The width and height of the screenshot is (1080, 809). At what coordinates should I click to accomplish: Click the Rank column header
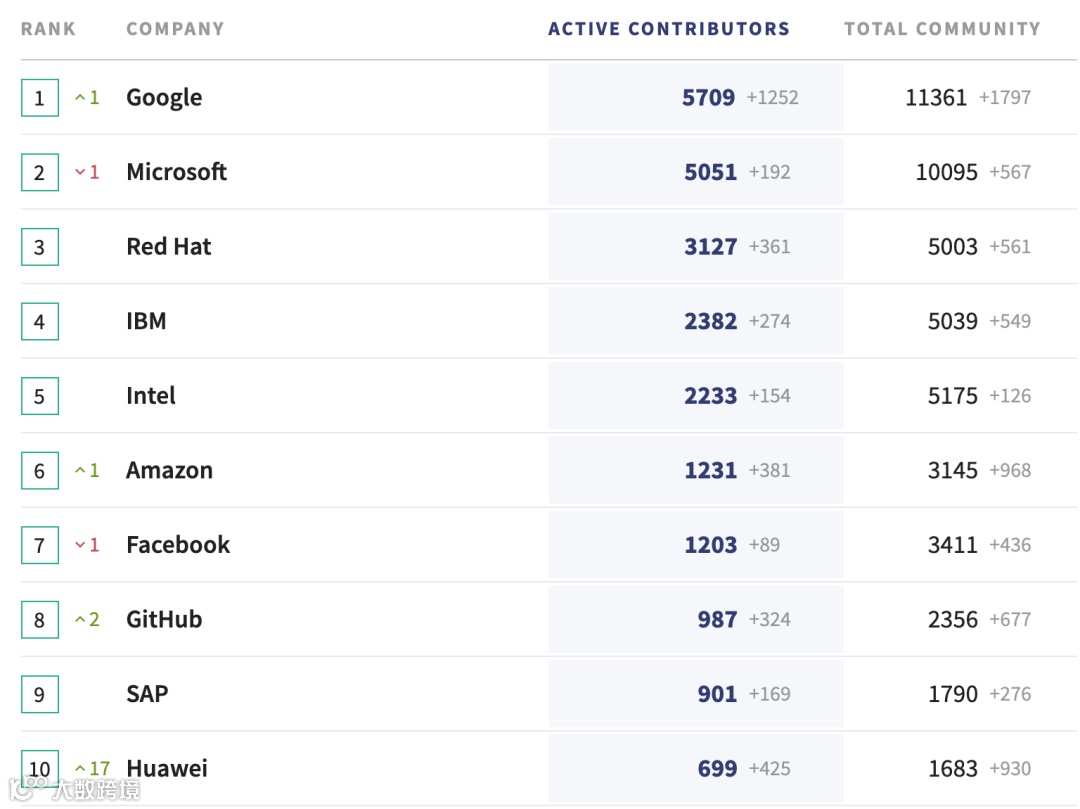tap(48, 29)
